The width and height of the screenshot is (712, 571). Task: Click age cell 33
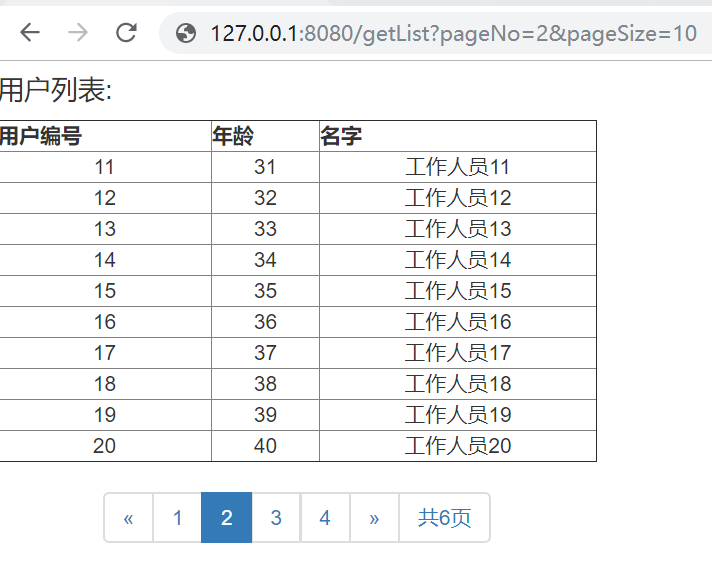point(265,229)
